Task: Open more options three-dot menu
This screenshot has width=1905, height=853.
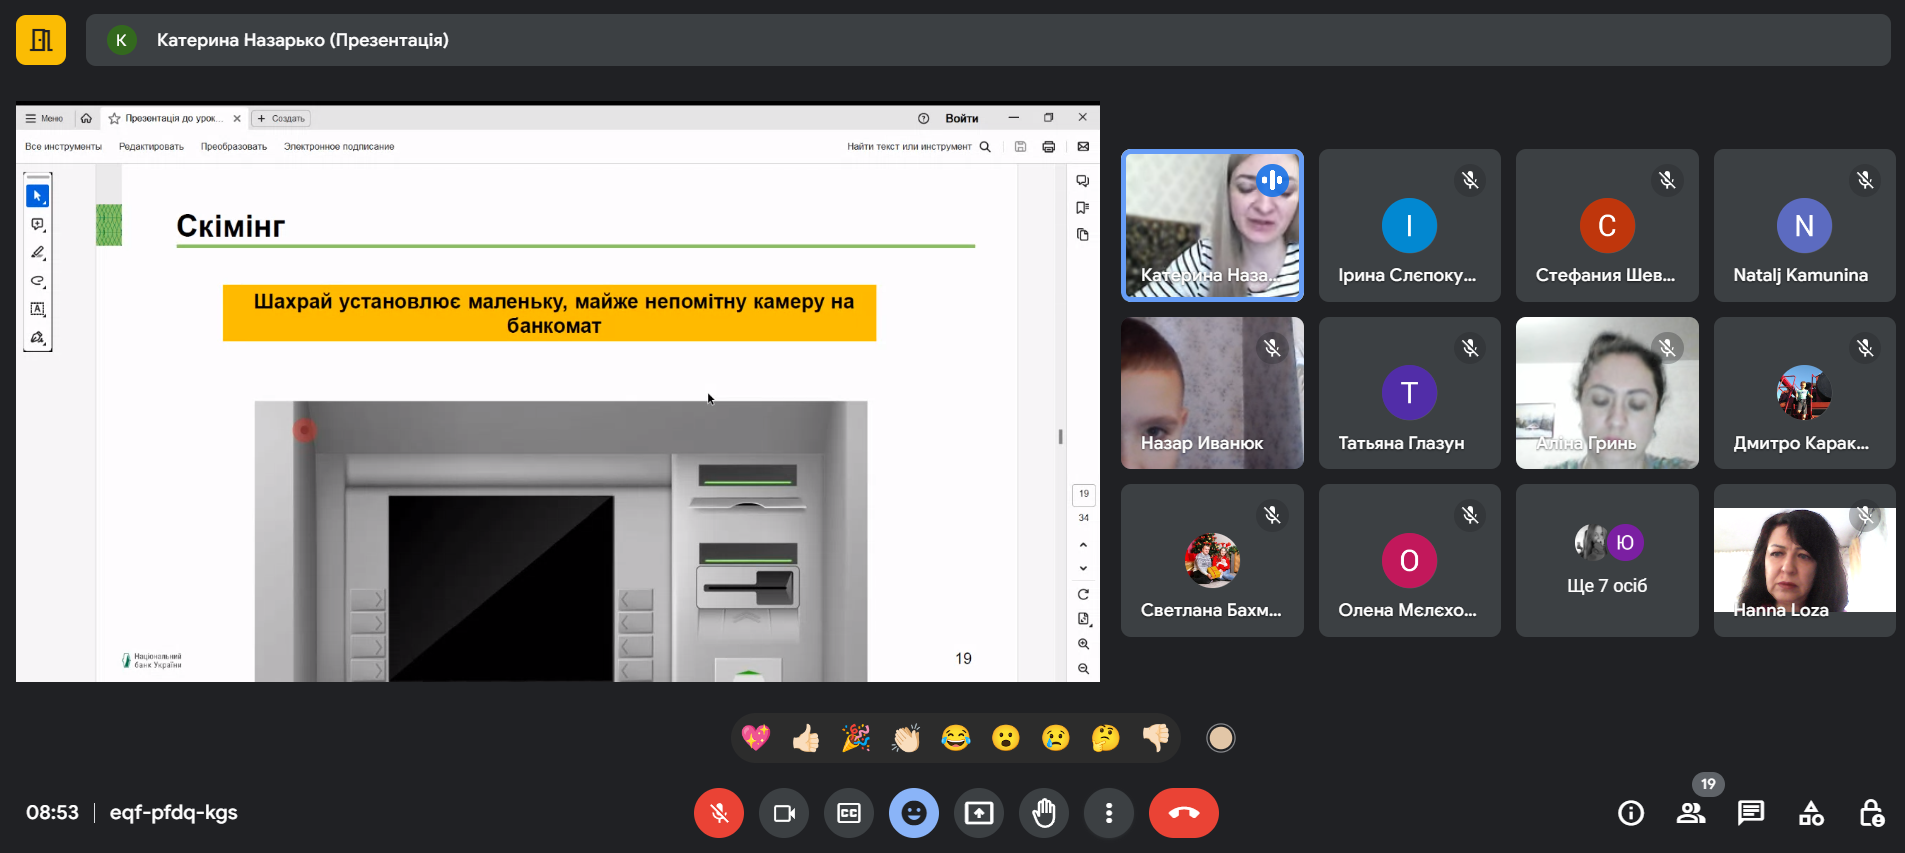Action: tap(1109, 813)
